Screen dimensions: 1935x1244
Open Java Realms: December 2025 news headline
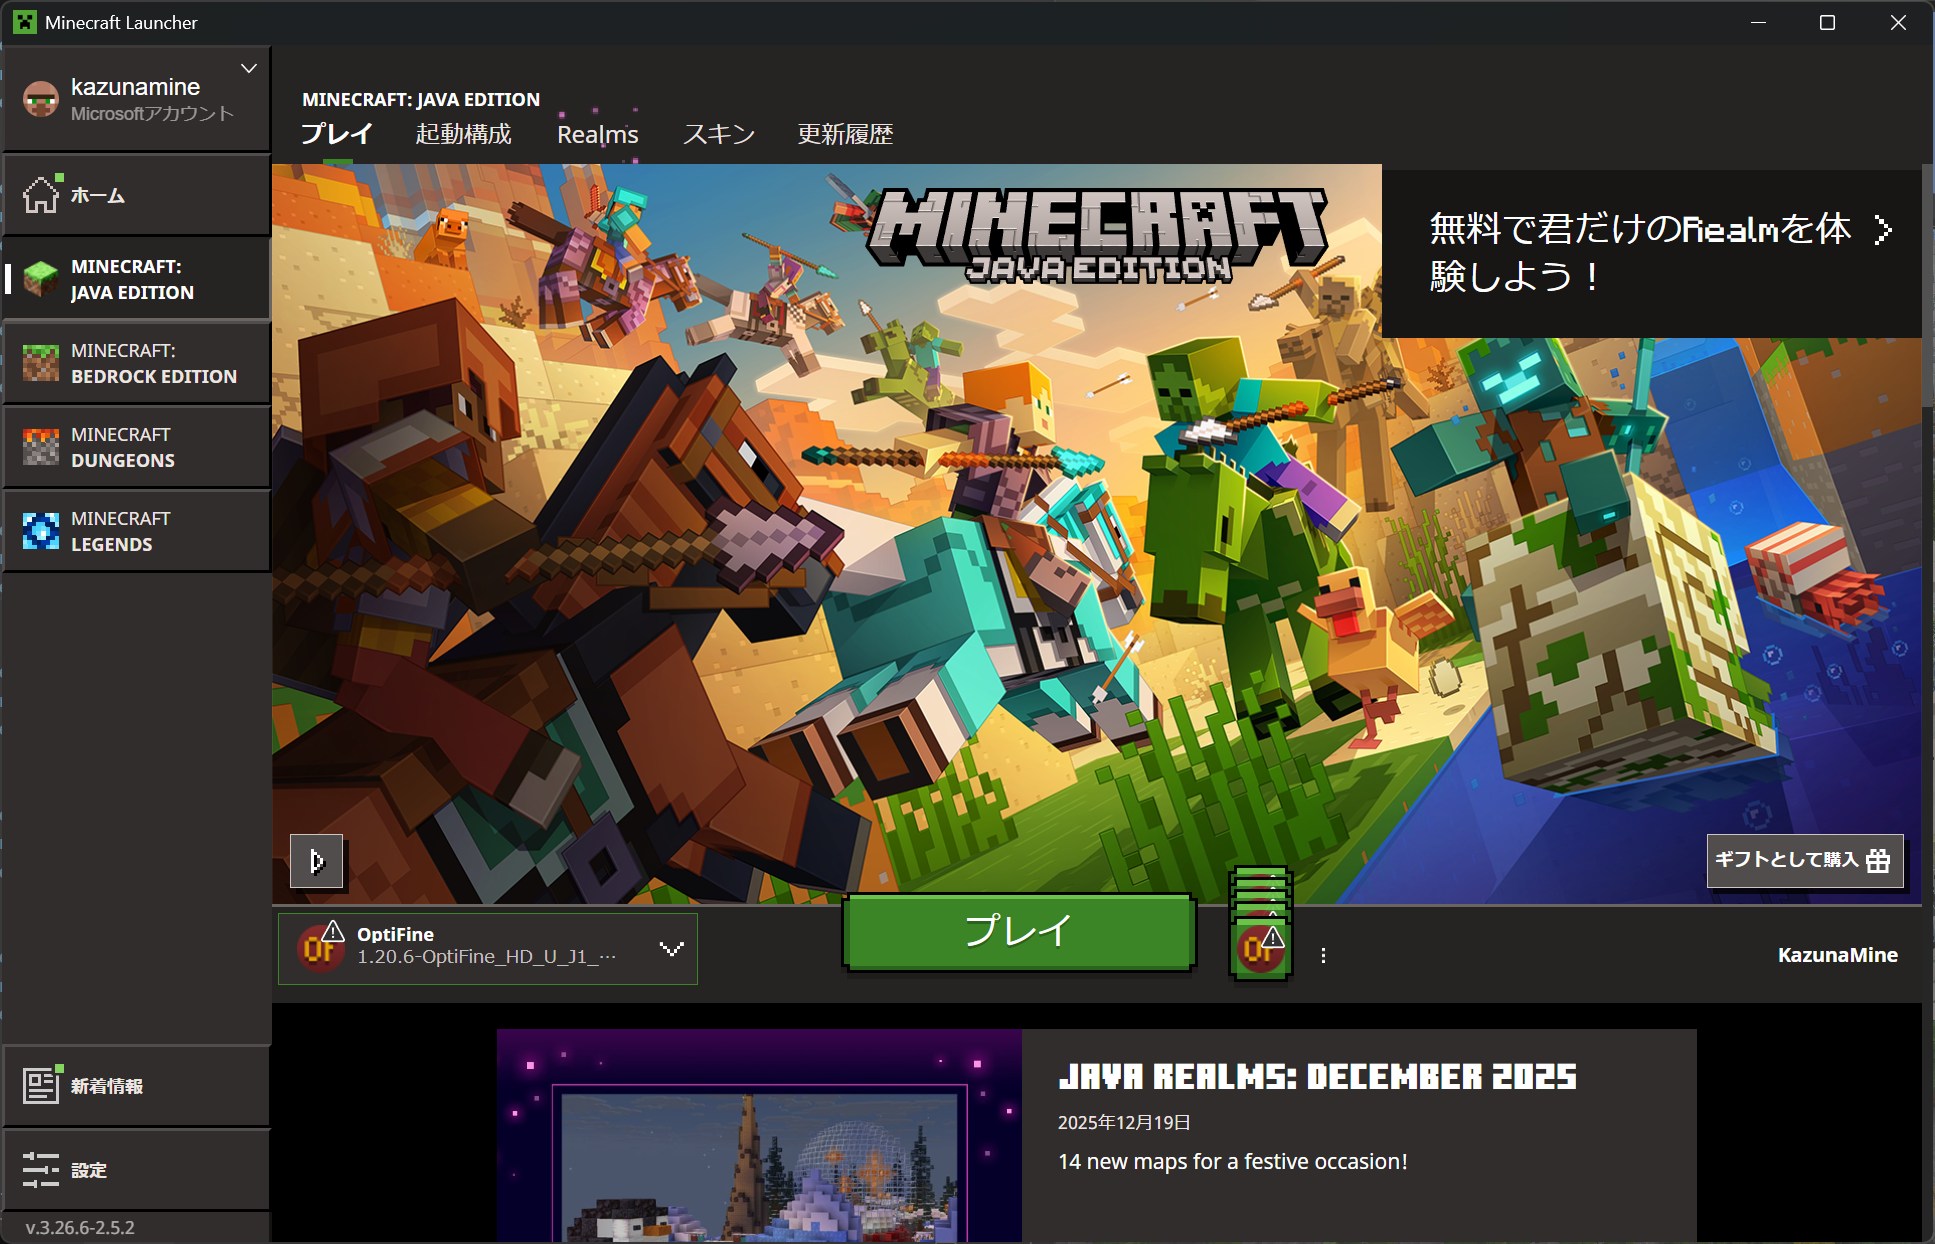(1317, 1077)
